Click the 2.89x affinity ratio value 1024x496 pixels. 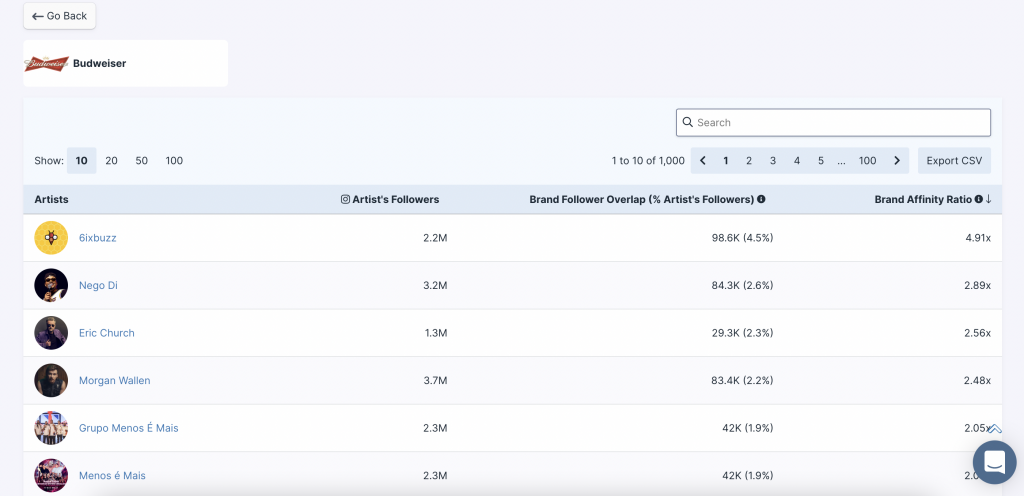tap(978, 286)
